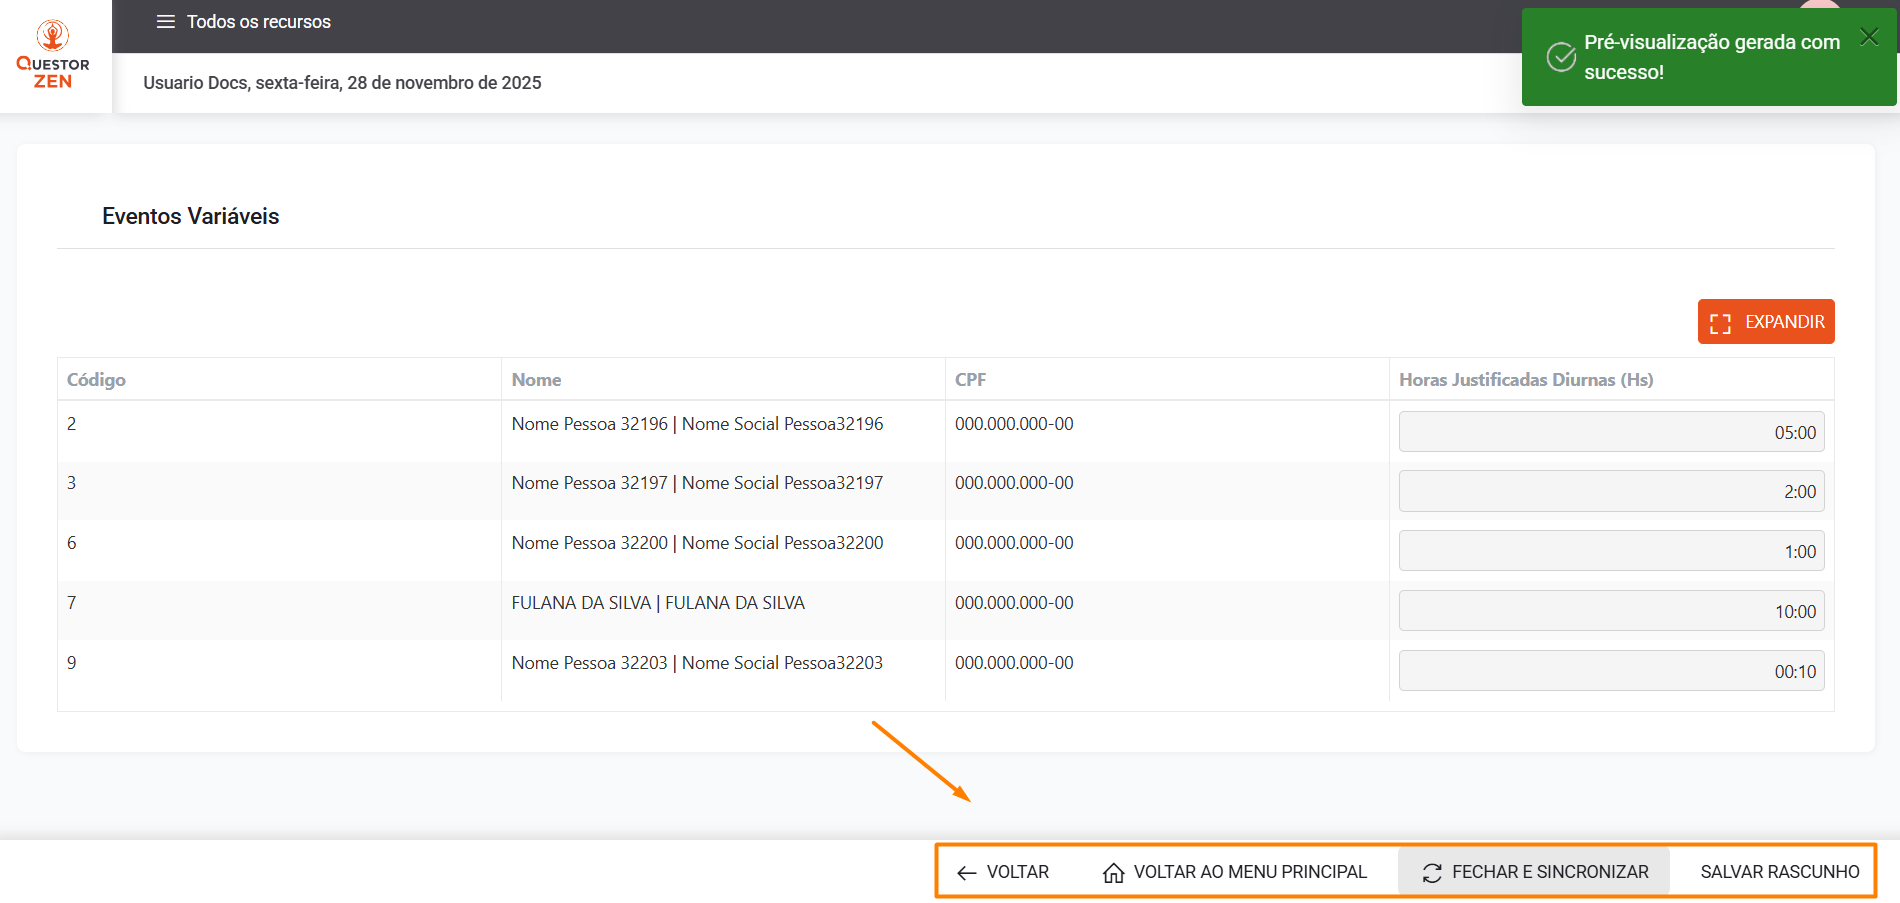This screenshot has height=903, width=1900.
Task: Focus the hours field showing 2:00
Action: point(1610,491)
